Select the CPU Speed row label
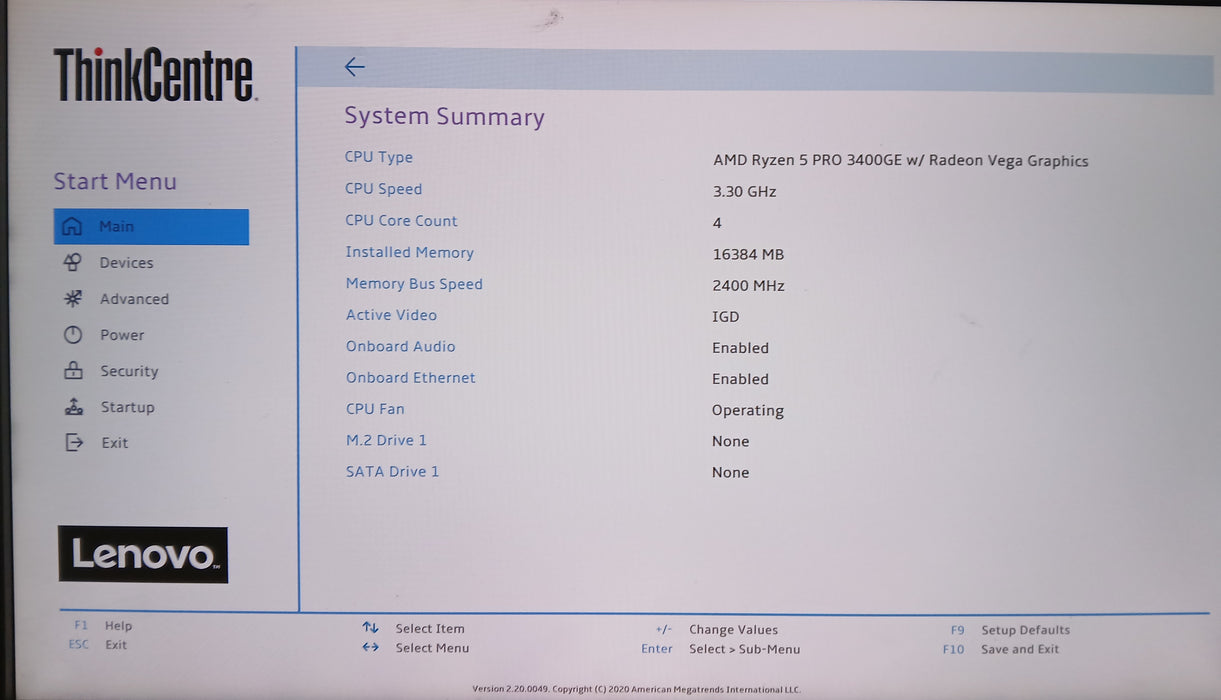The image size is (1221, 700). click(384, 189)
